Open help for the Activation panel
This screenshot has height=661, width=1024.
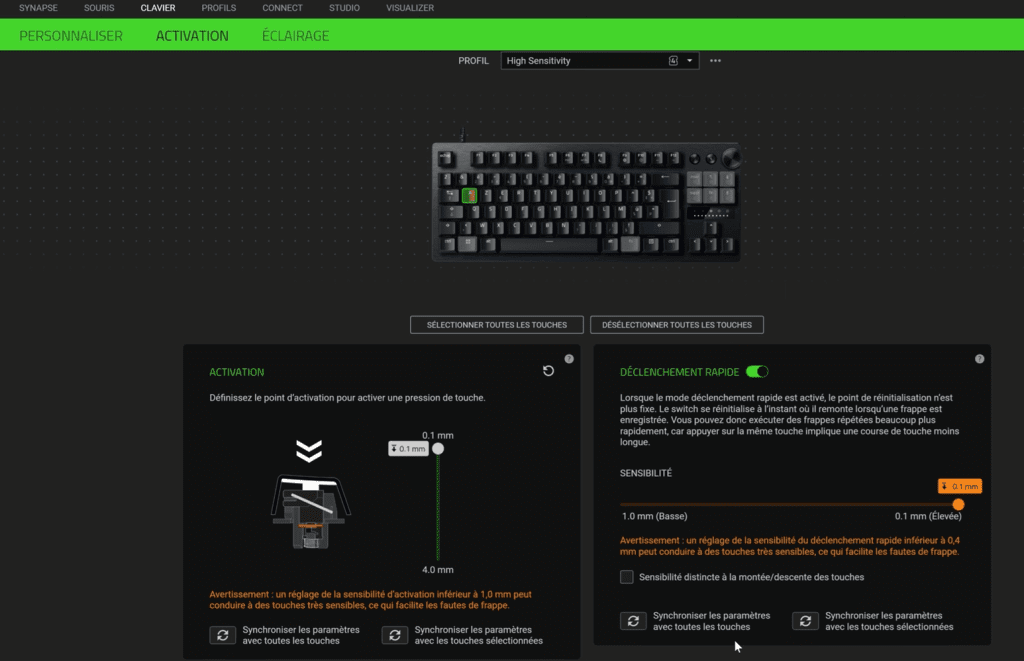[569, 359]
